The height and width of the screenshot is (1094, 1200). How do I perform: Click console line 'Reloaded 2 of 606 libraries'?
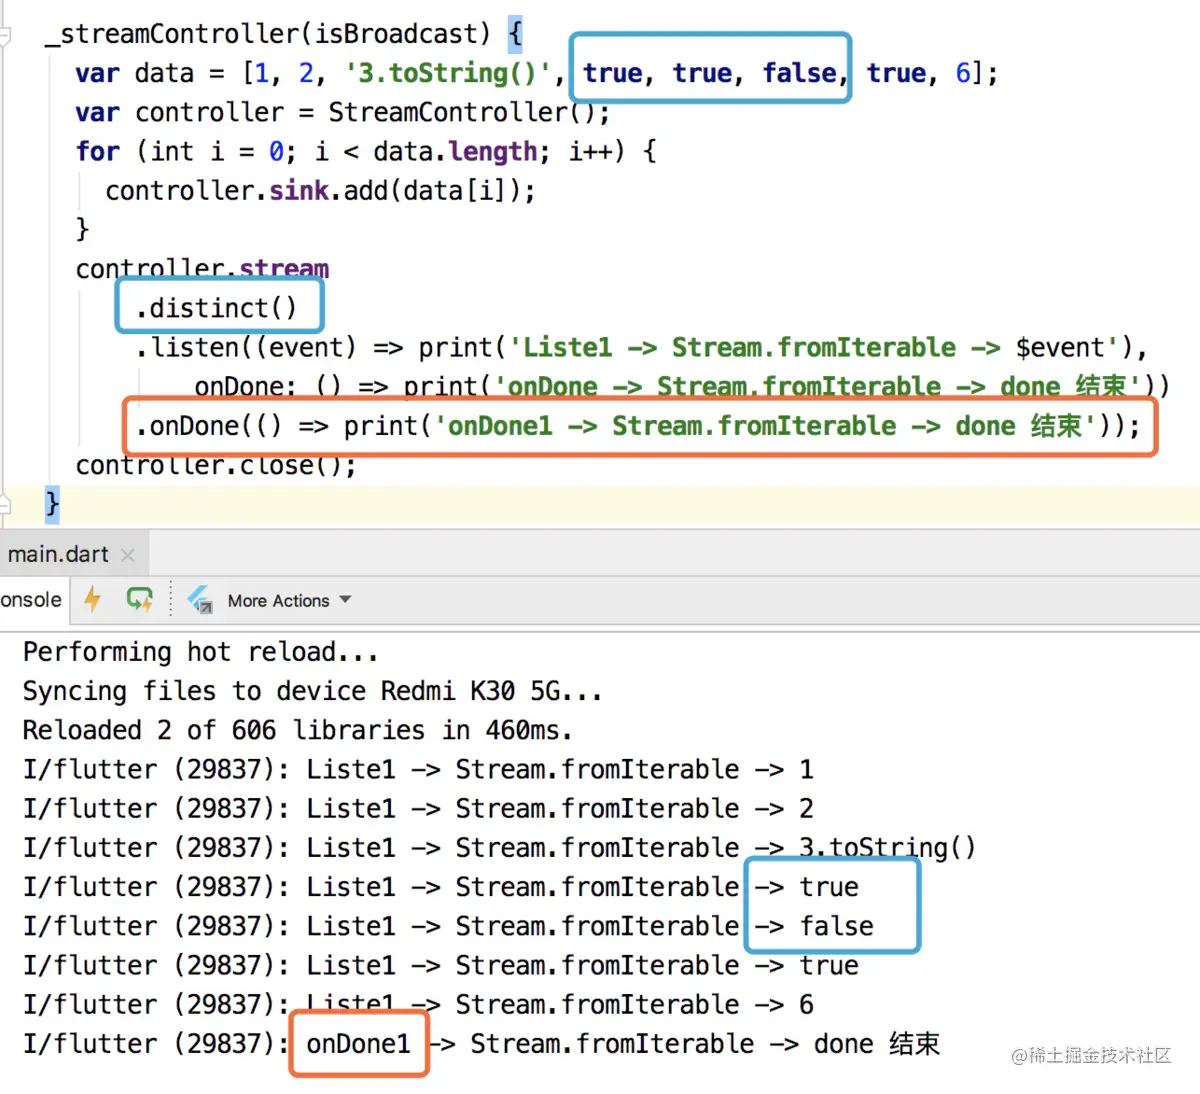(x=297, y=730)
